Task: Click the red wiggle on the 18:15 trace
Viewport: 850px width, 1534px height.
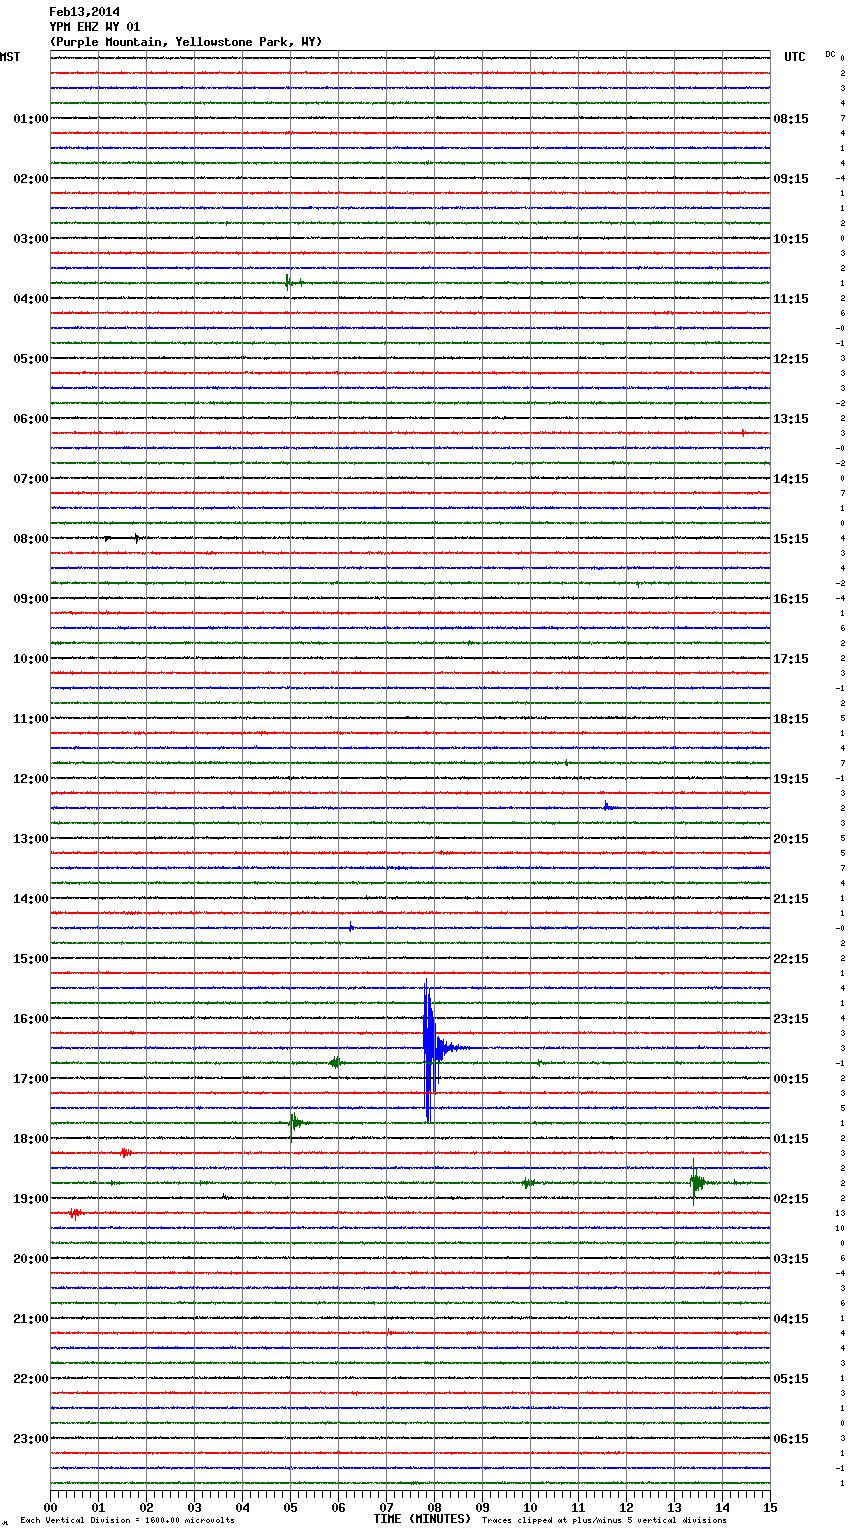Action: 126,1153
